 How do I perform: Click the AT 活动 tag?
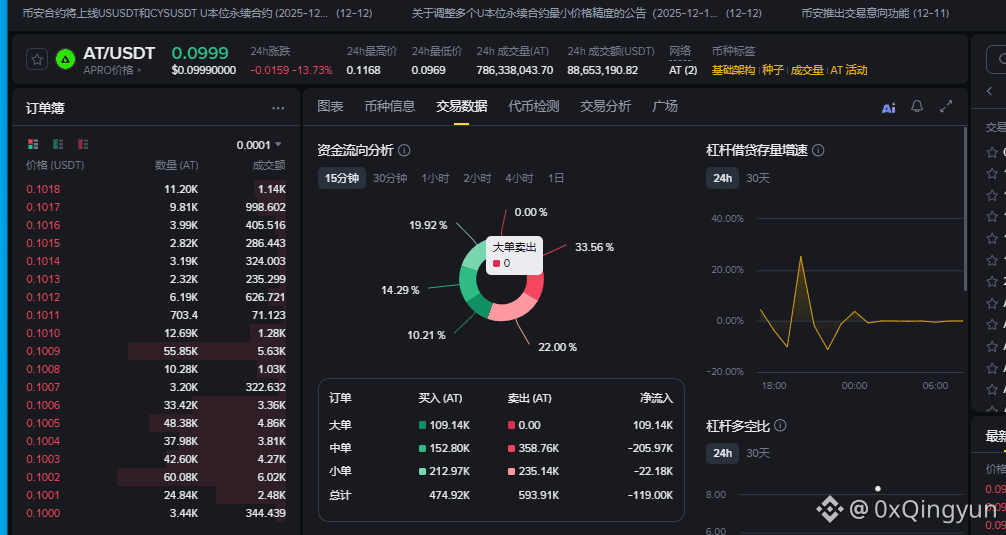[x=849, y=71]
